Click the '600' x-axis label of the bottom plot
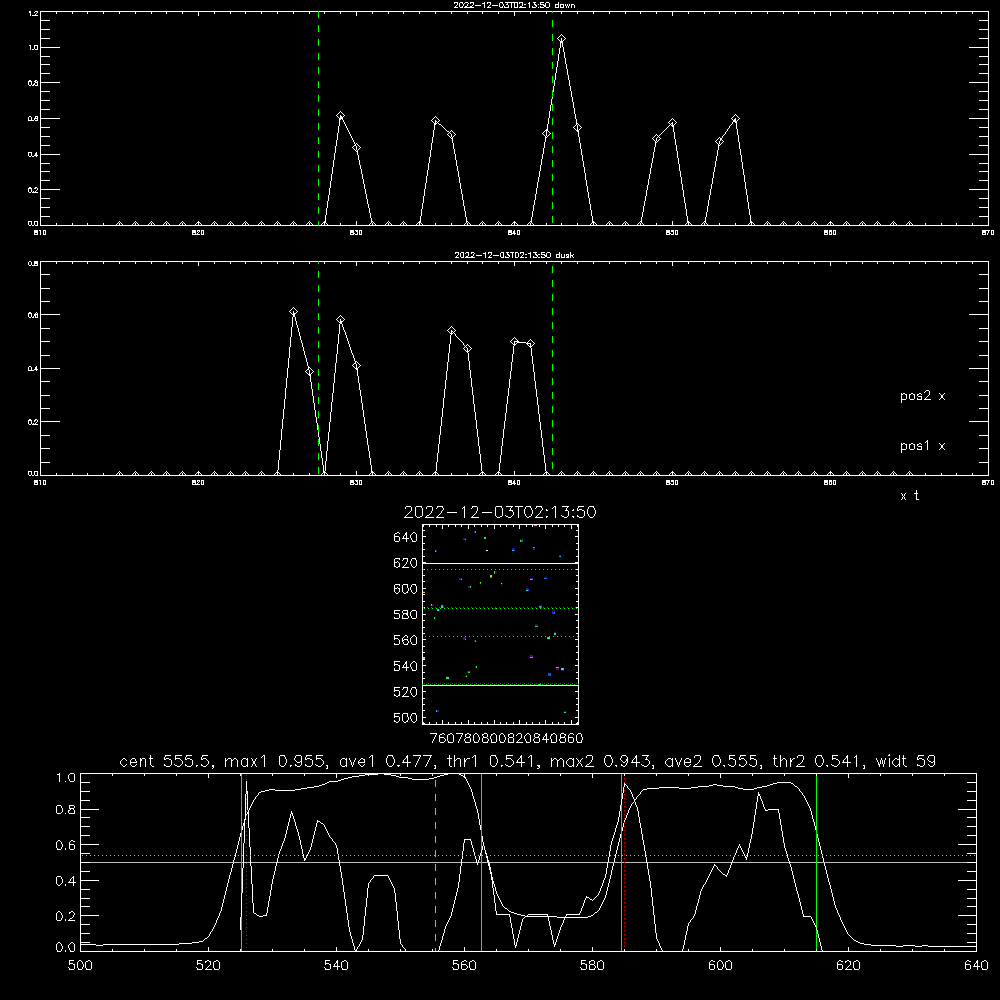1000x1000 pixels. point(720,966)
